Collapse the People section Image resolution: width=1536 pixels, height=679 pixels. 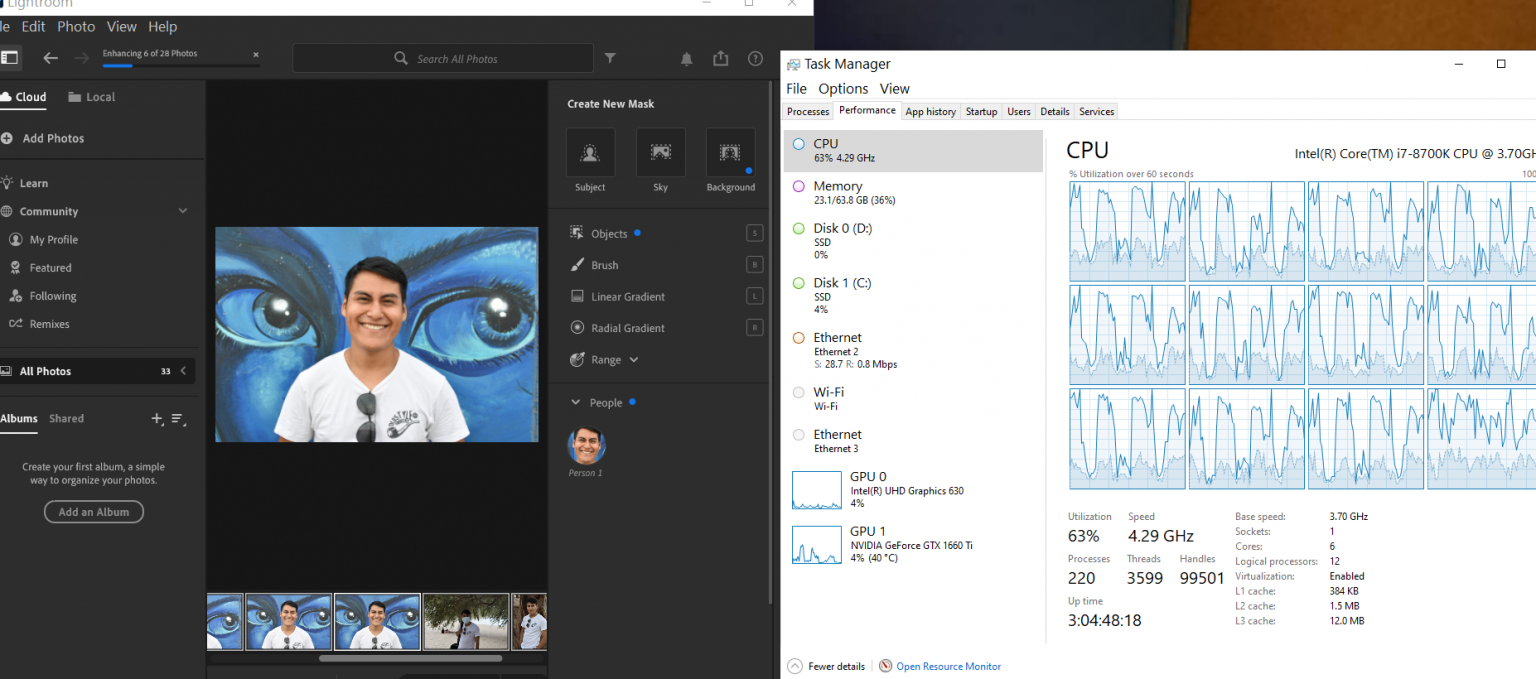tap(575, 403)
